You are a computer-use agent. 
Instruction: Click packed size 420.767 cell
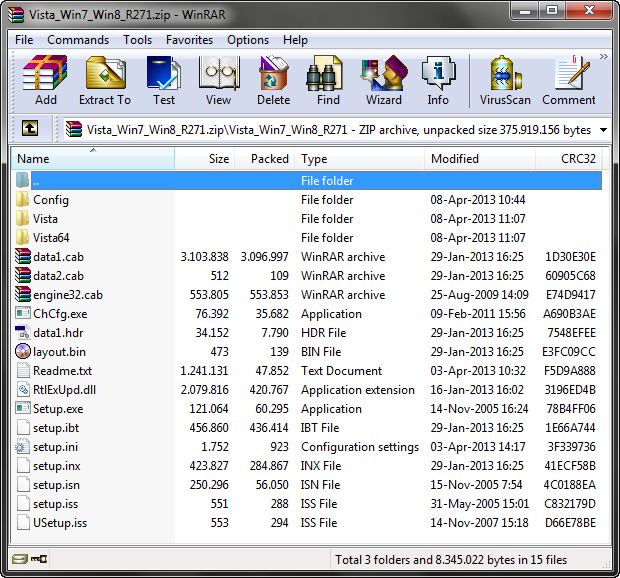click(269, 389)
